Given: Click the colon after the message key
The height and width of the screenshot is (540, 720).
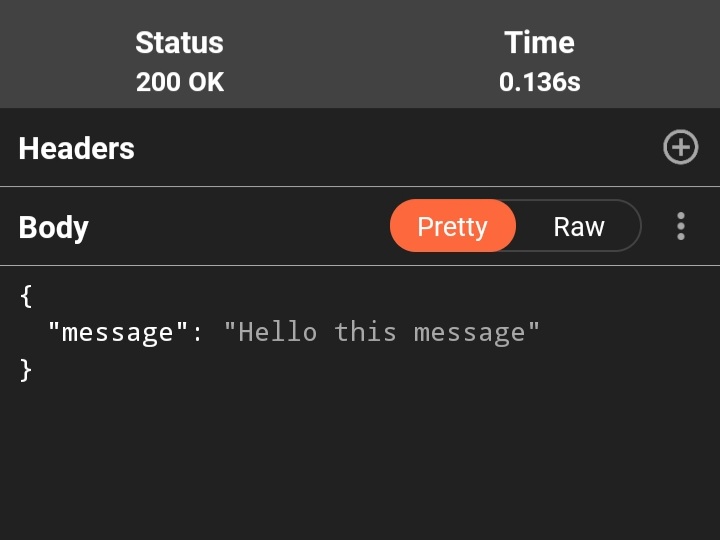Looking at the screenshot, I should [x=197, y=334].
